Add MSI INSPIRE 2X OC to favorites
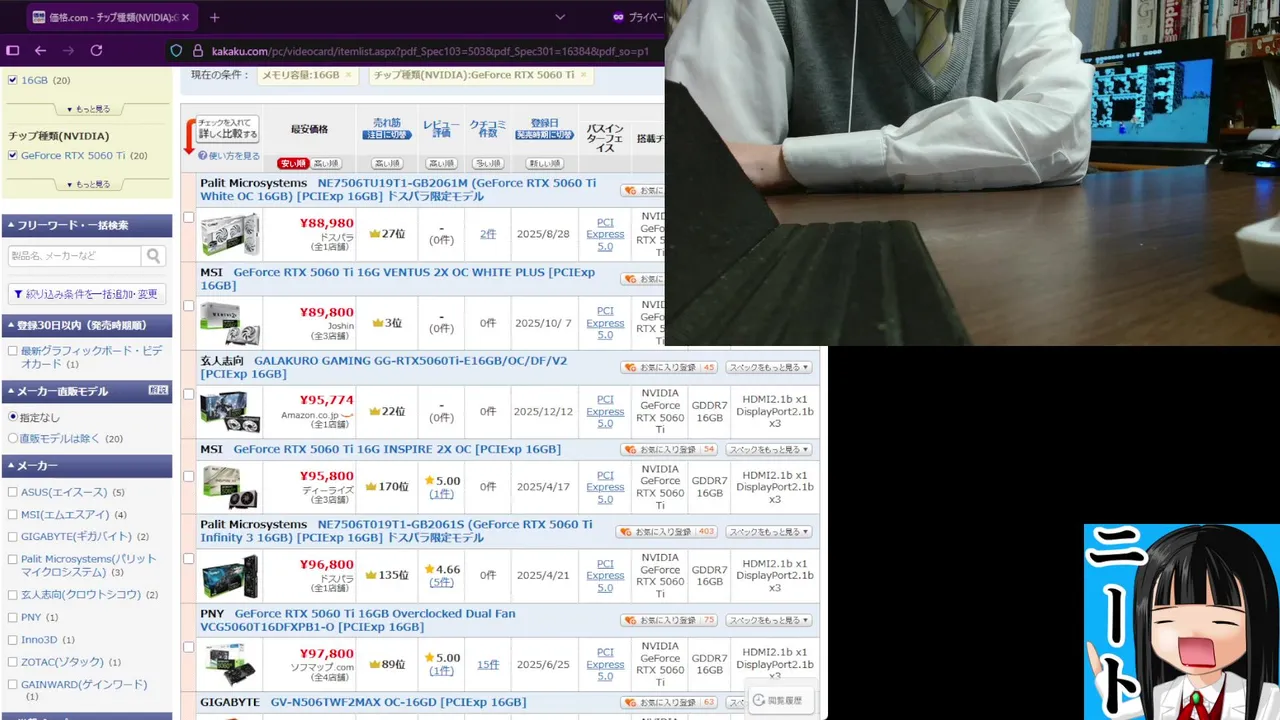The width and height of the screenshot is (1280, 720). [x=669, y=449]
